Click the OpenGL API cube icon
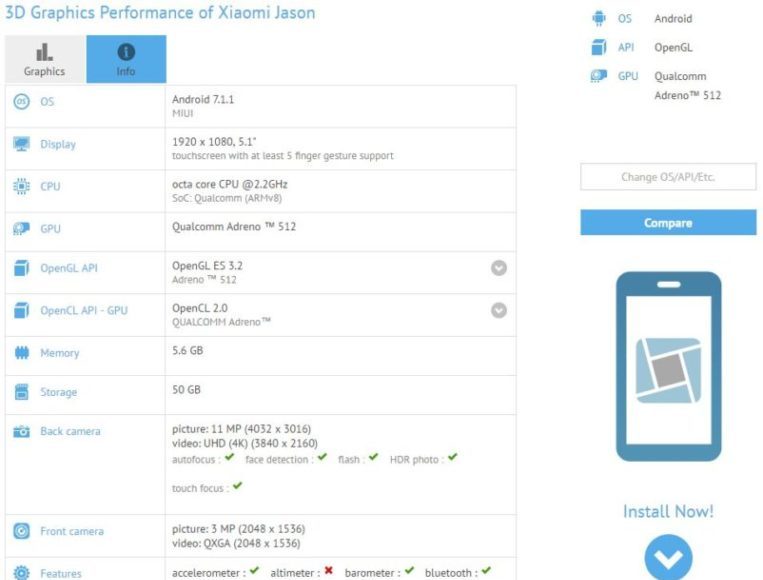This screenshot has height=580, width=763. click(x=21, y=268)
